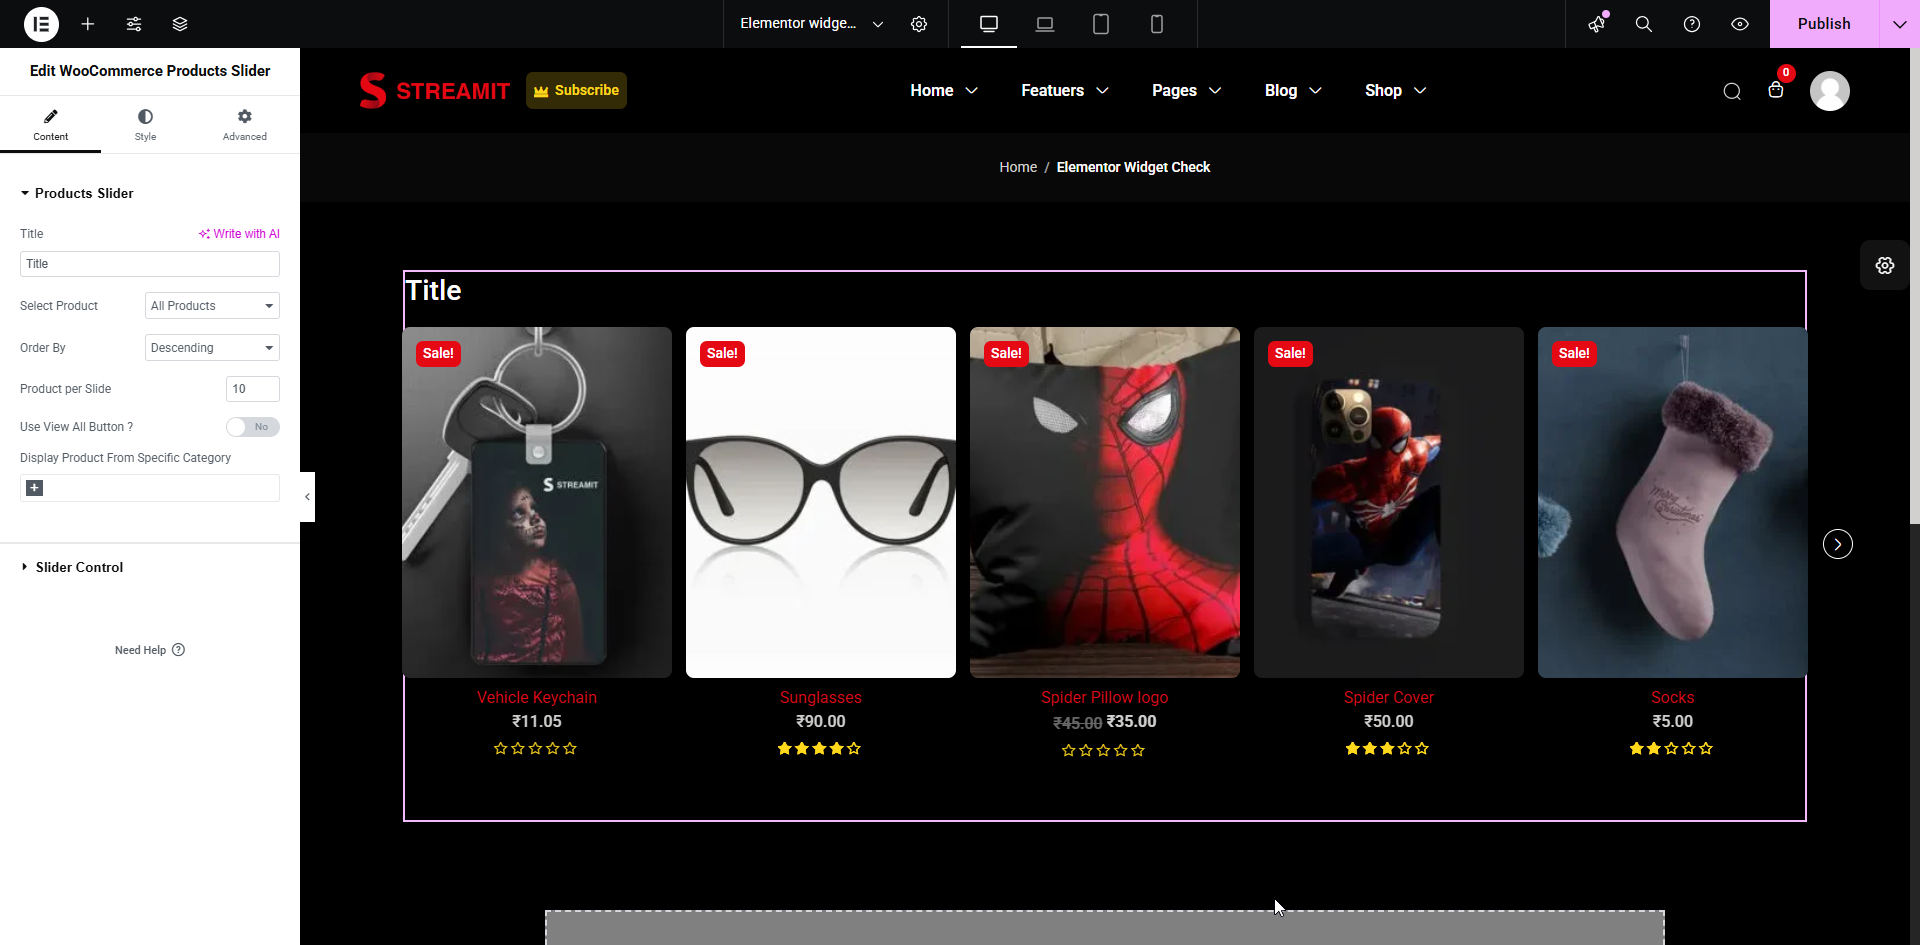The height and width of the screenshot is (945, 1920).
Task: Switch to Mobile device view
Action: tap(1157, 24)
